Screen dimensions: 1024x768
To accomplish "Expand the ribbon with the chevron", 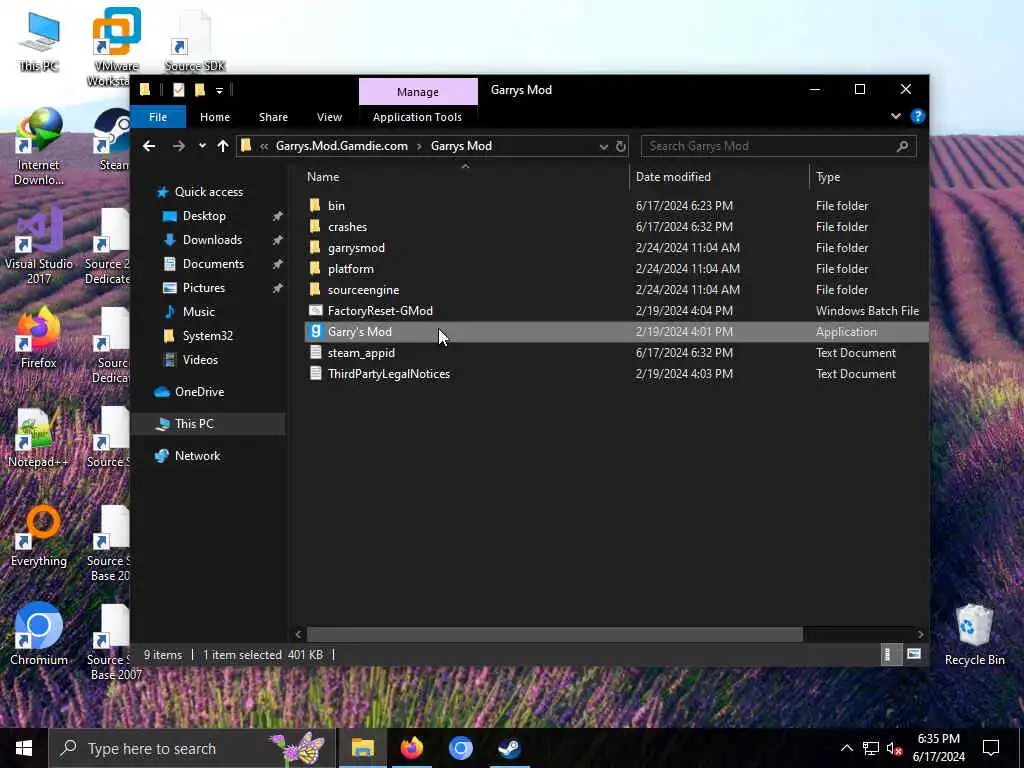I will pyautogui.click(x=896, y=116).
